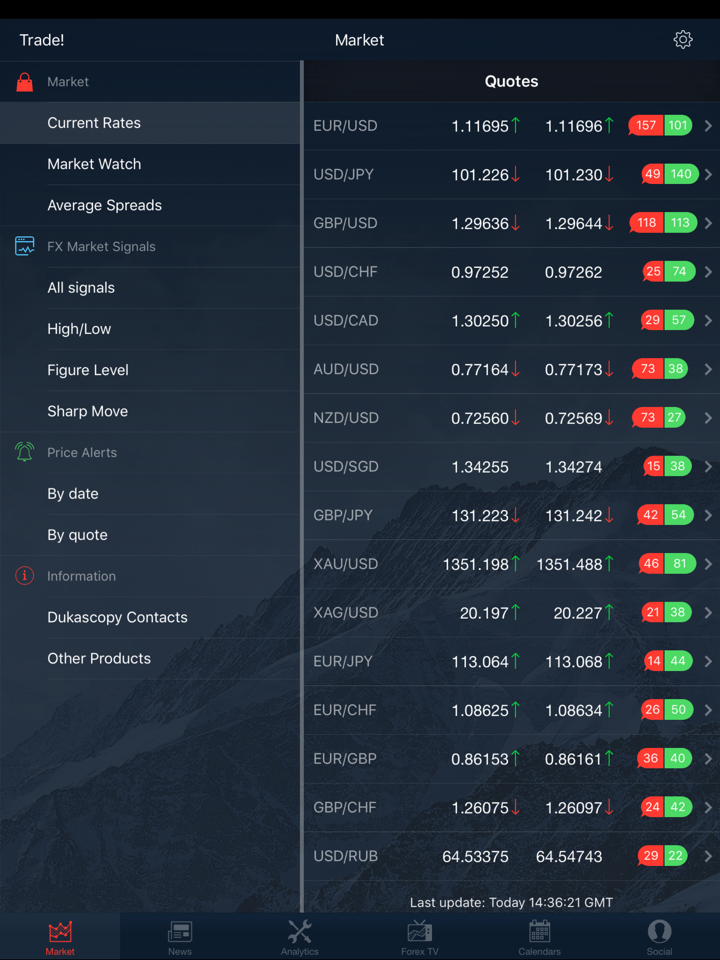Select Average Spreads menu item
The width and height of the screenshot is (720, 960).
pos(104,205)
